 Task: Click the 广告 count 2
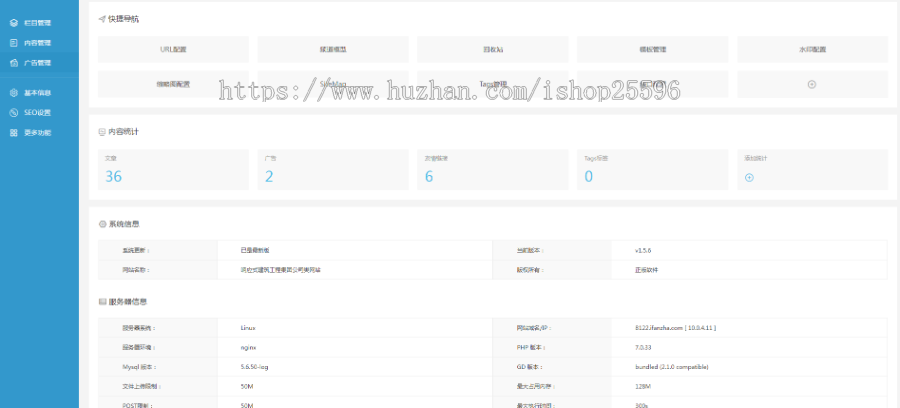[269, 177]
